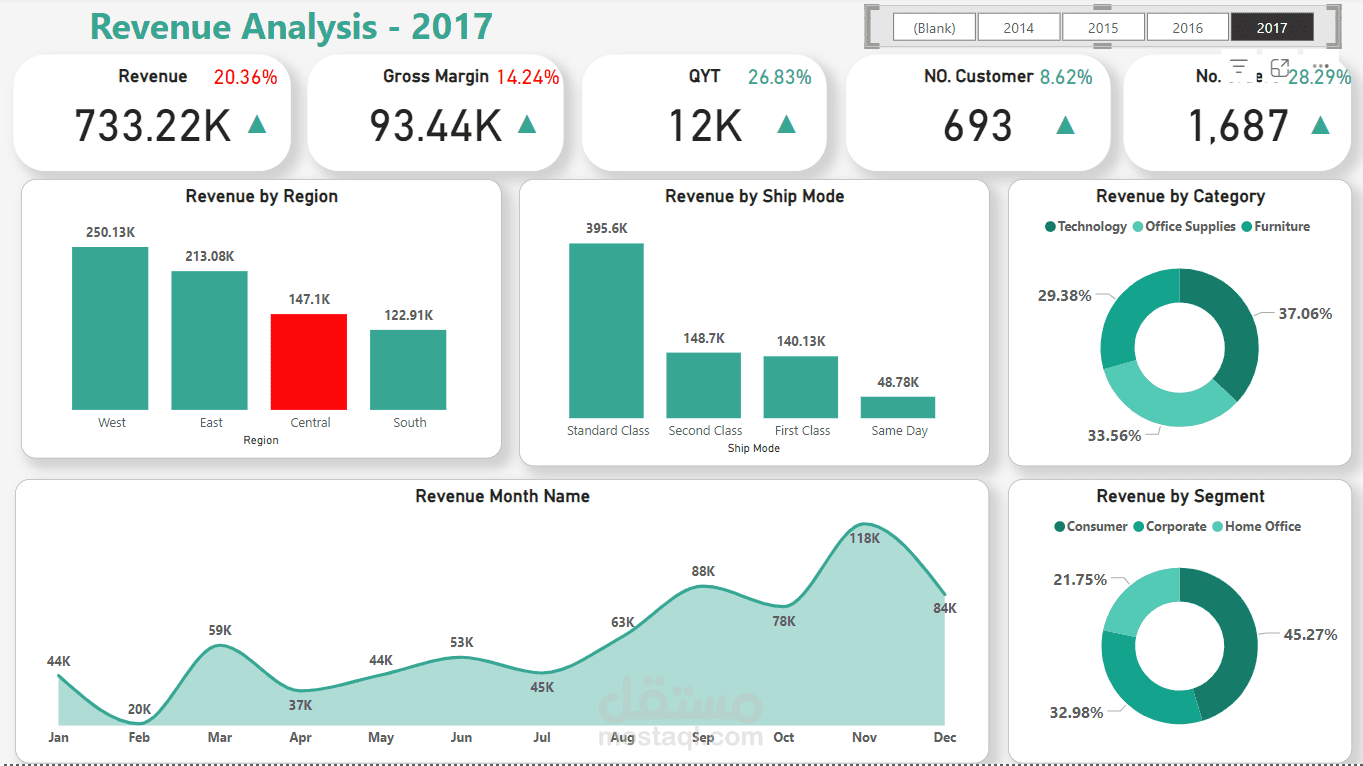Click the Consumer legend color dot
The width and height of the screenshot is (1363, 766).
[x=1059, y=527]
